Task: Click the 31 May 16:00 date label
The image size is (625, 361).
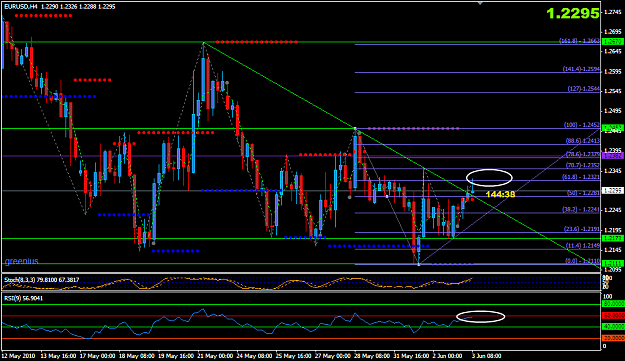Action: click(411, 356)
